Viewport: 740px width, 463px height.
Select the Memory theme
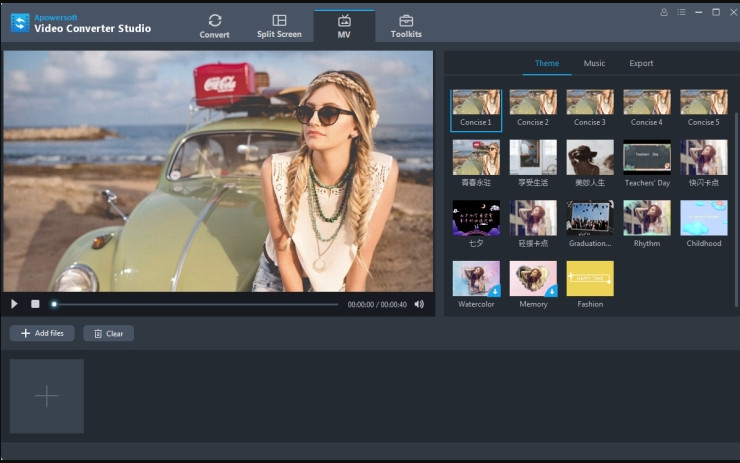[x=533, y=285]
